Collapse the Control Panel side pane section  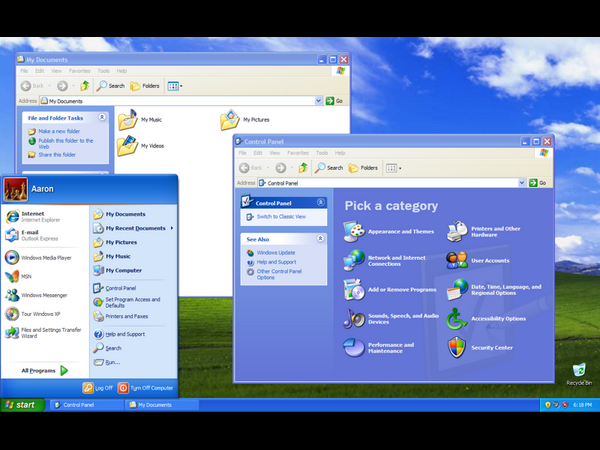pyautogui.click(x=321, y=202)
